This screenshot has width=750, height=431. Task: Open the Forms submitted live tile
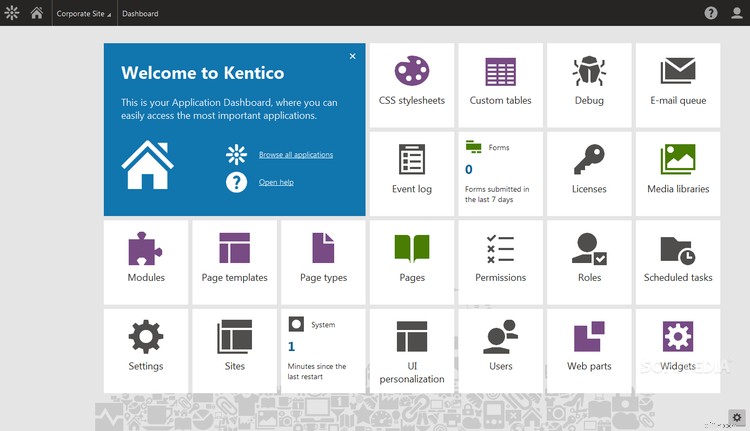pyautogui.click(x=500, y=173)
